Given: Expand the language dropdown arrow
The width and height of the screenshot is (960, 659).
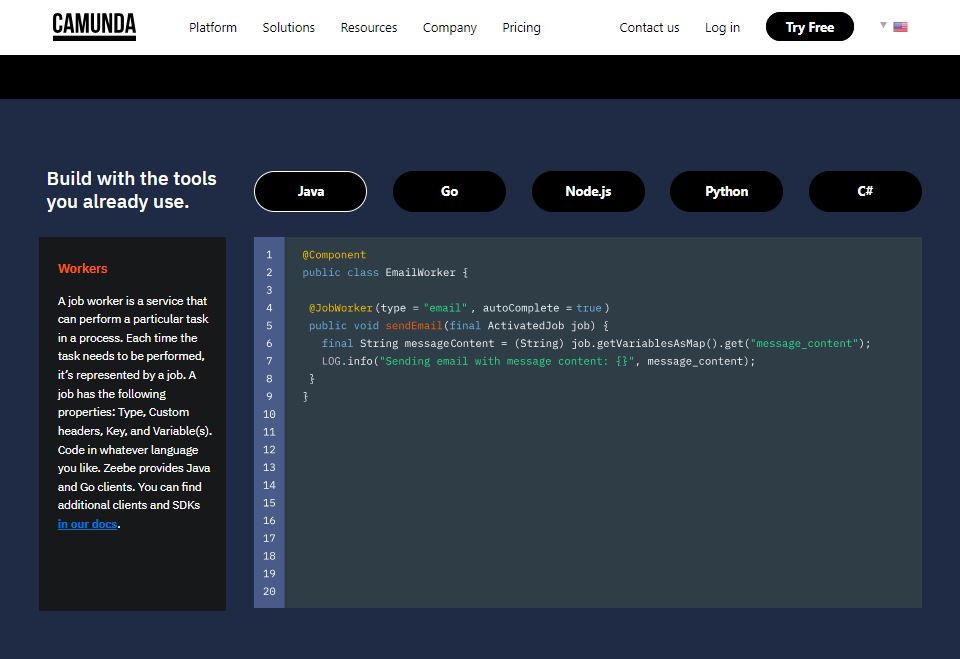Looking at the screenshot, I should pos(883,25).
